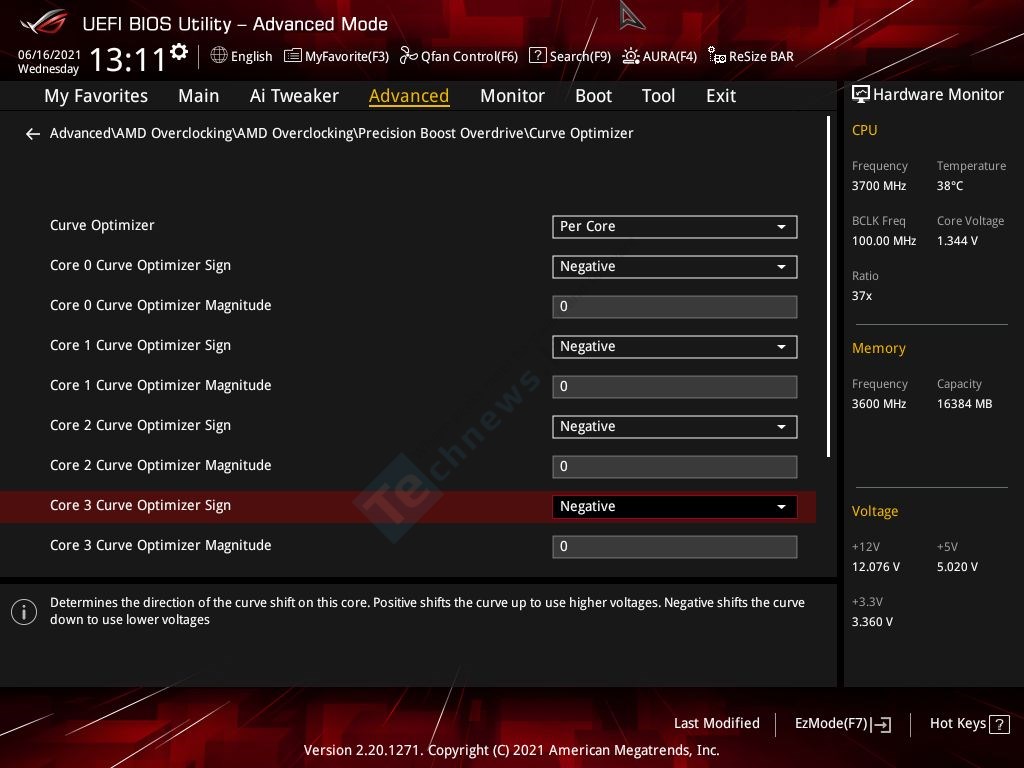Select Core 0 Curve Optimizer Sign label
The width and height of the screenshot is (1024, 768).
coord(140,265)
